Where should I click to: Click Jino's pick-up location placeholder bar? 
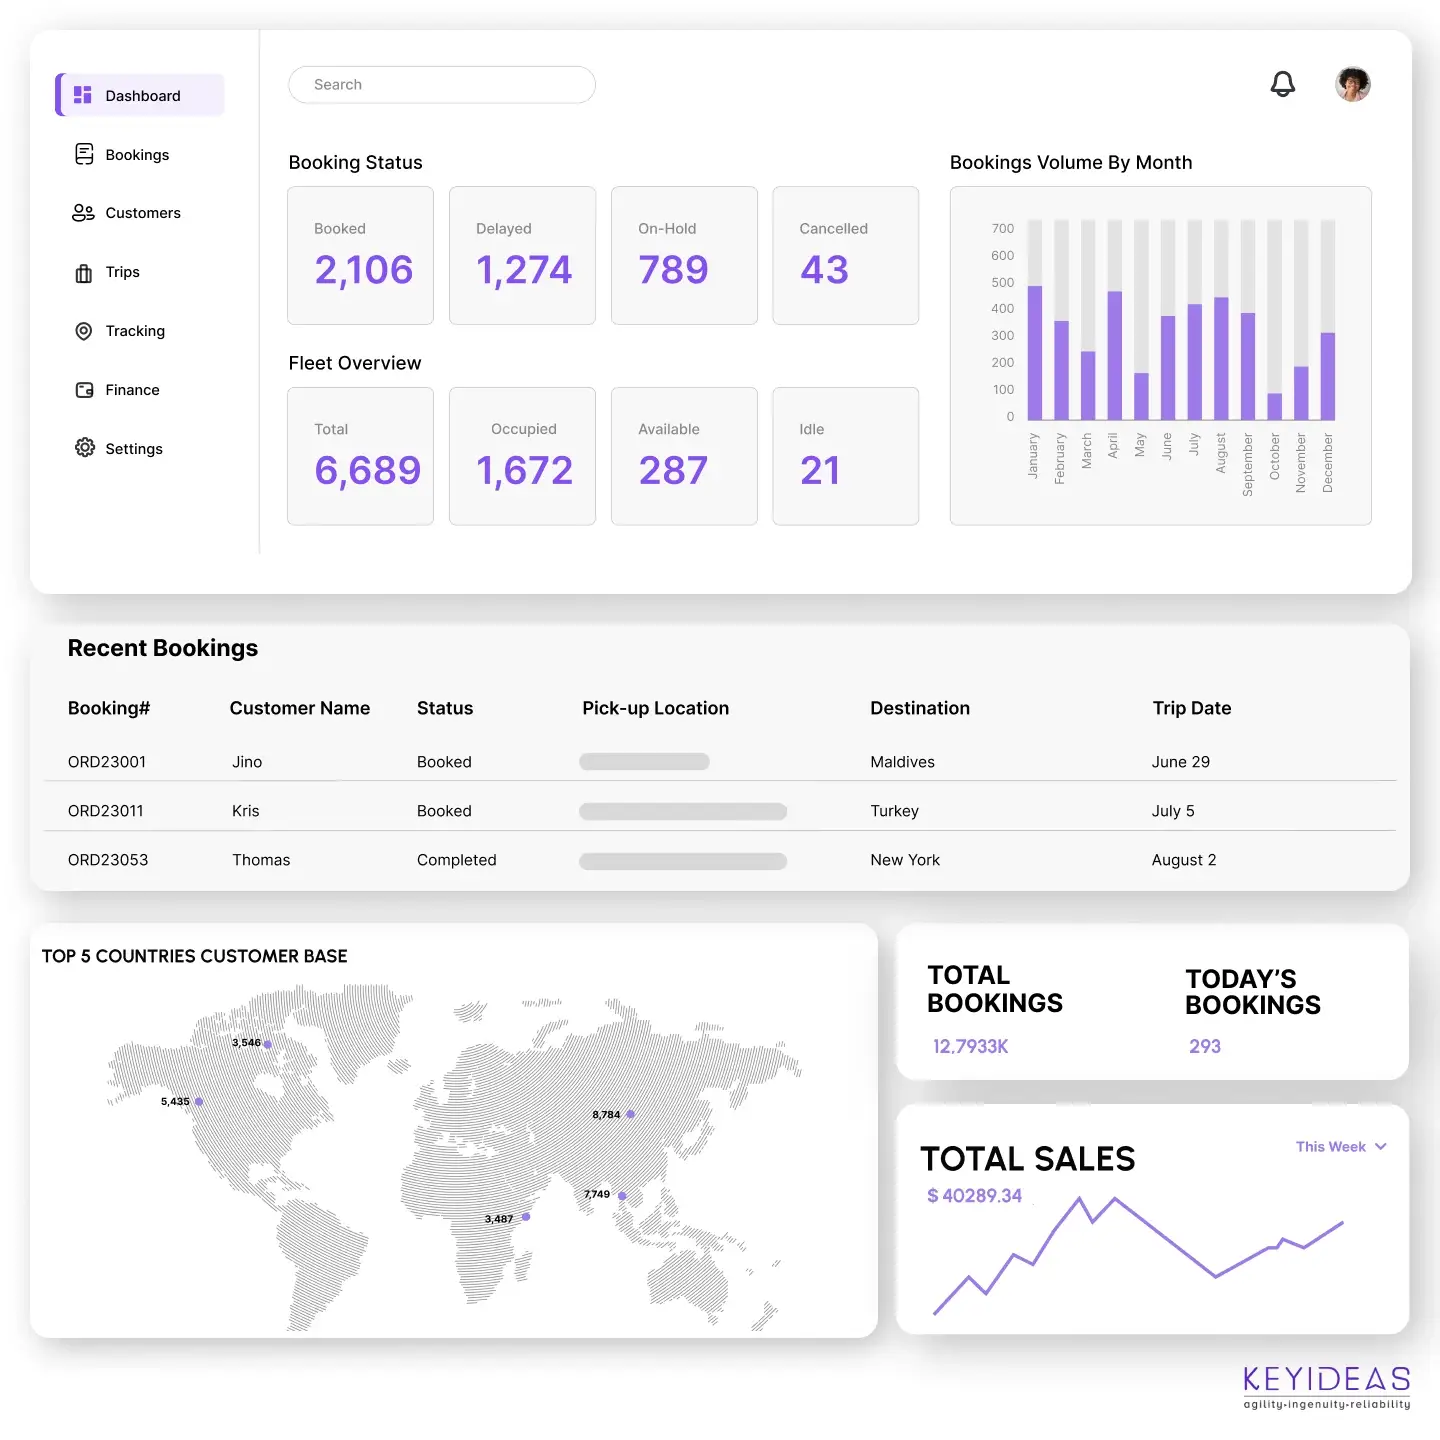644,762
